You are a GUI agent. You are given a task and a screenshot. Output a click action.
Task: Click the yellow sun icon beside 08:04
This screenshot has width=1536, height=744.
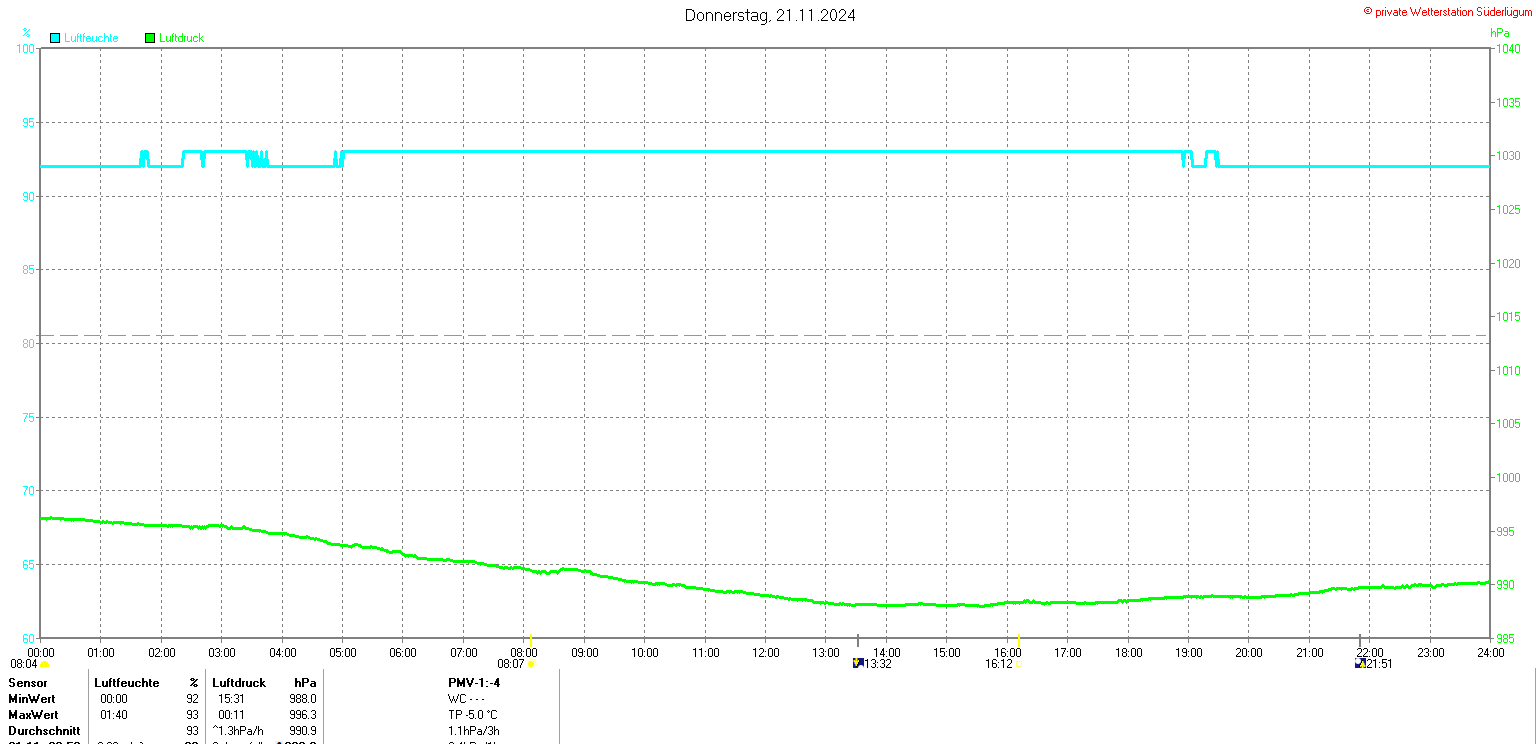pyautogui.click(x=44, y=664)
